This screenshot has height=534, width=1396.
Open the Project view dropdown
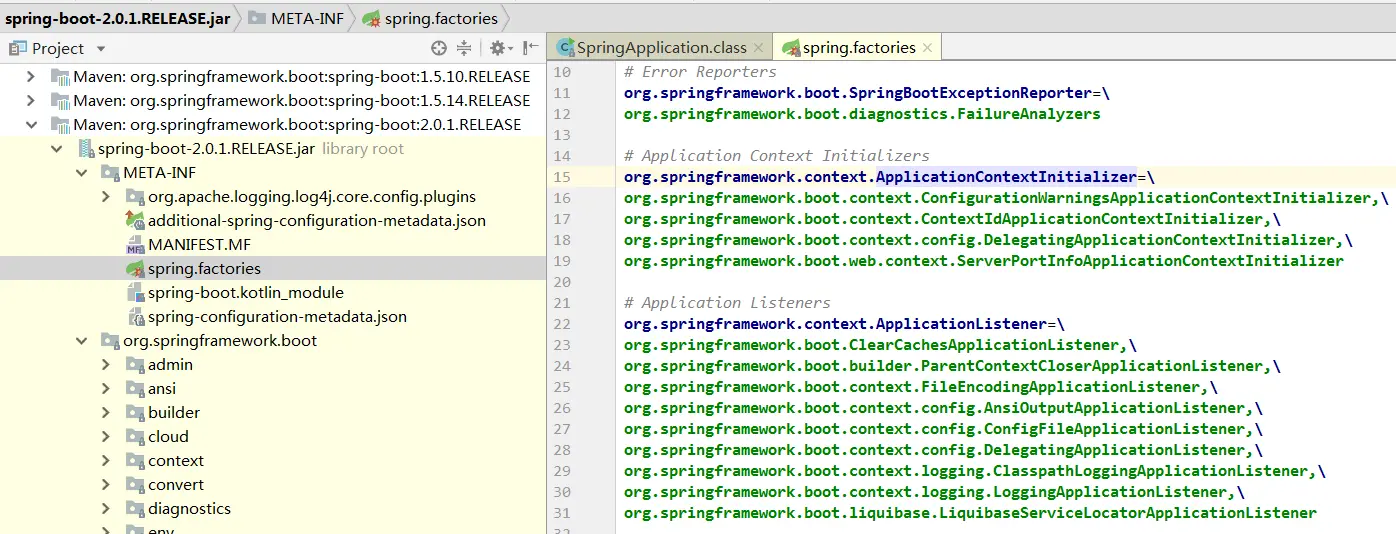click(x=100, y=48)
